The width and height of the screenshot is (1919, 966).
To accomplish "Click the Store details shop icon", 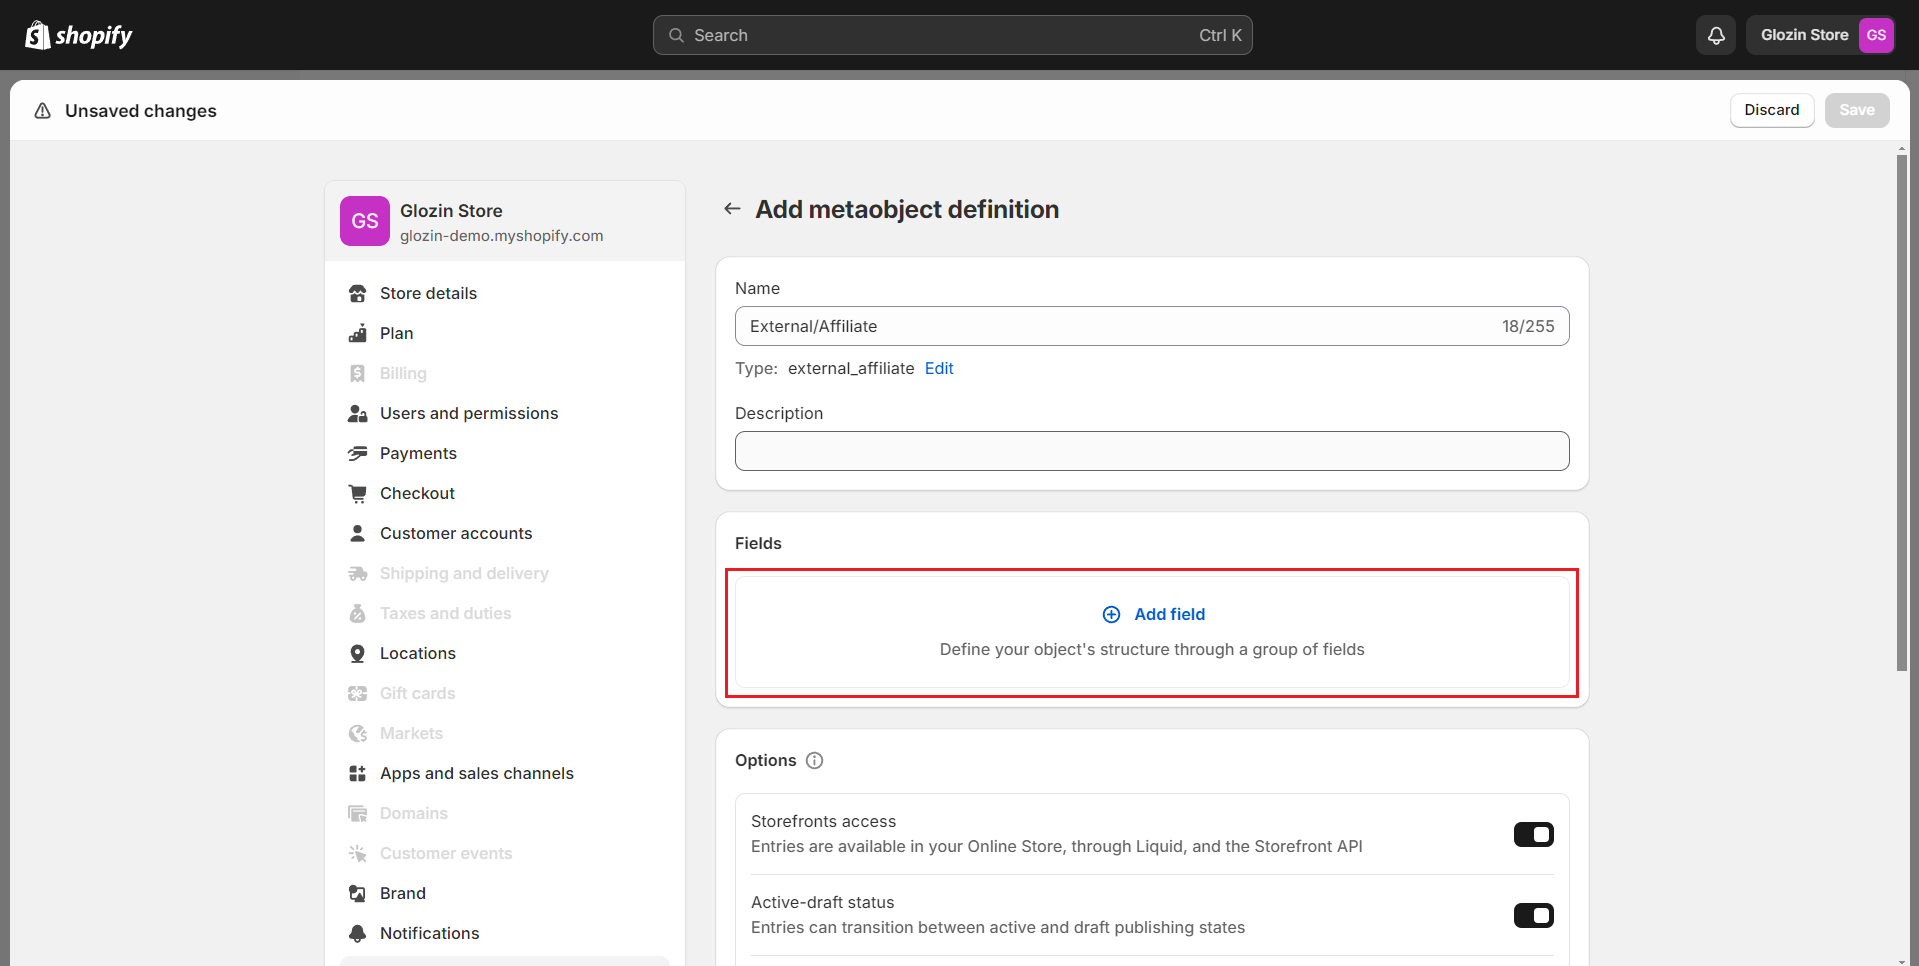I will (x=357, y=293).
